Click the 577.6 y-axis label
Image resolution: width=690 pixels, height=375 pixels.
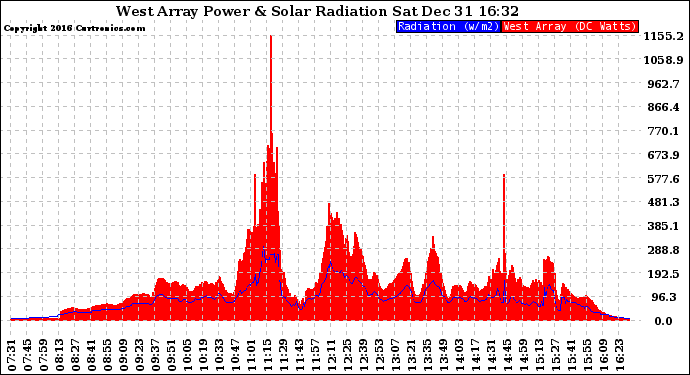point(663,179)
